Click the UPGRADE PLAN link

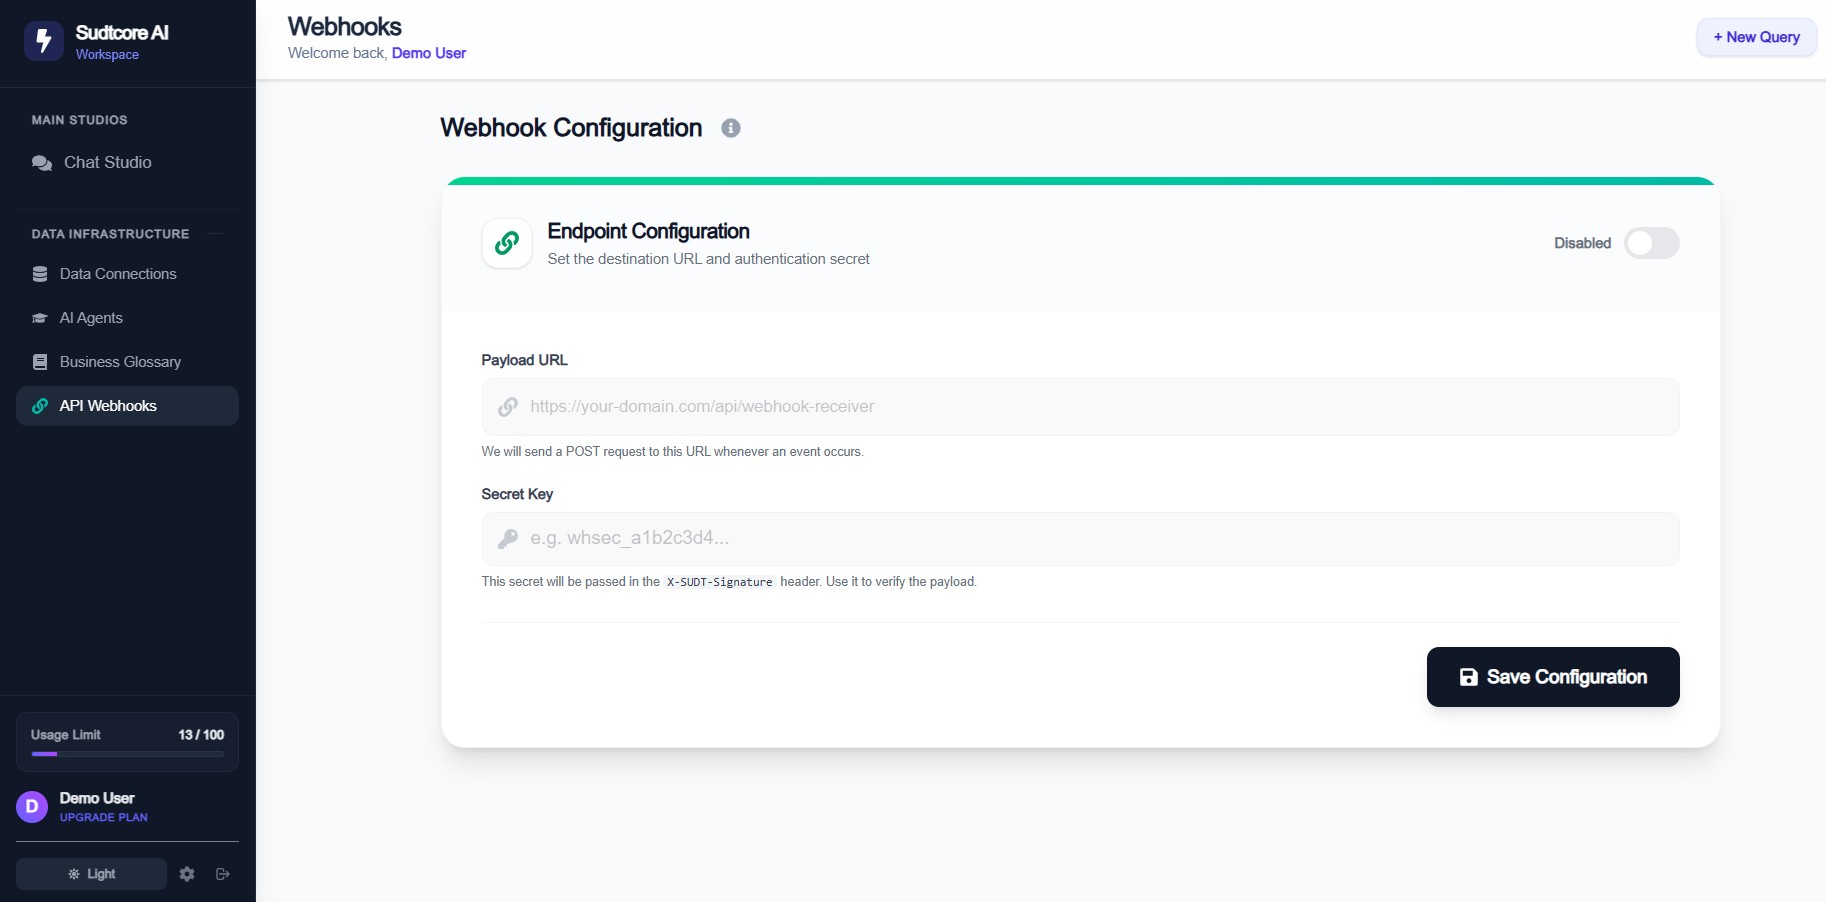point(104,817)
